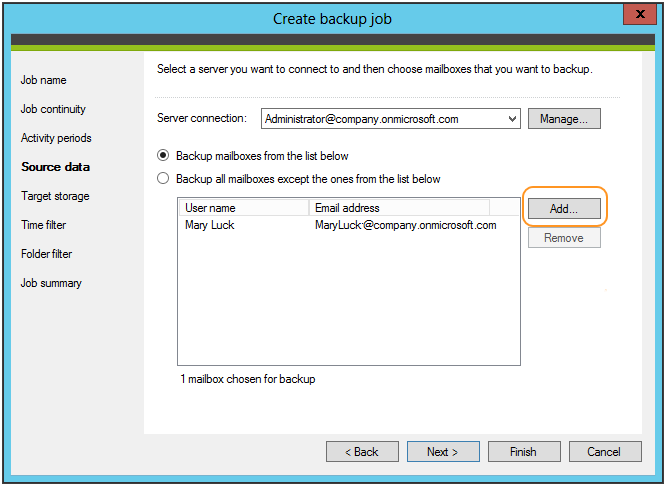
Task: Cancel the backup job wizard
Action: 605,451
